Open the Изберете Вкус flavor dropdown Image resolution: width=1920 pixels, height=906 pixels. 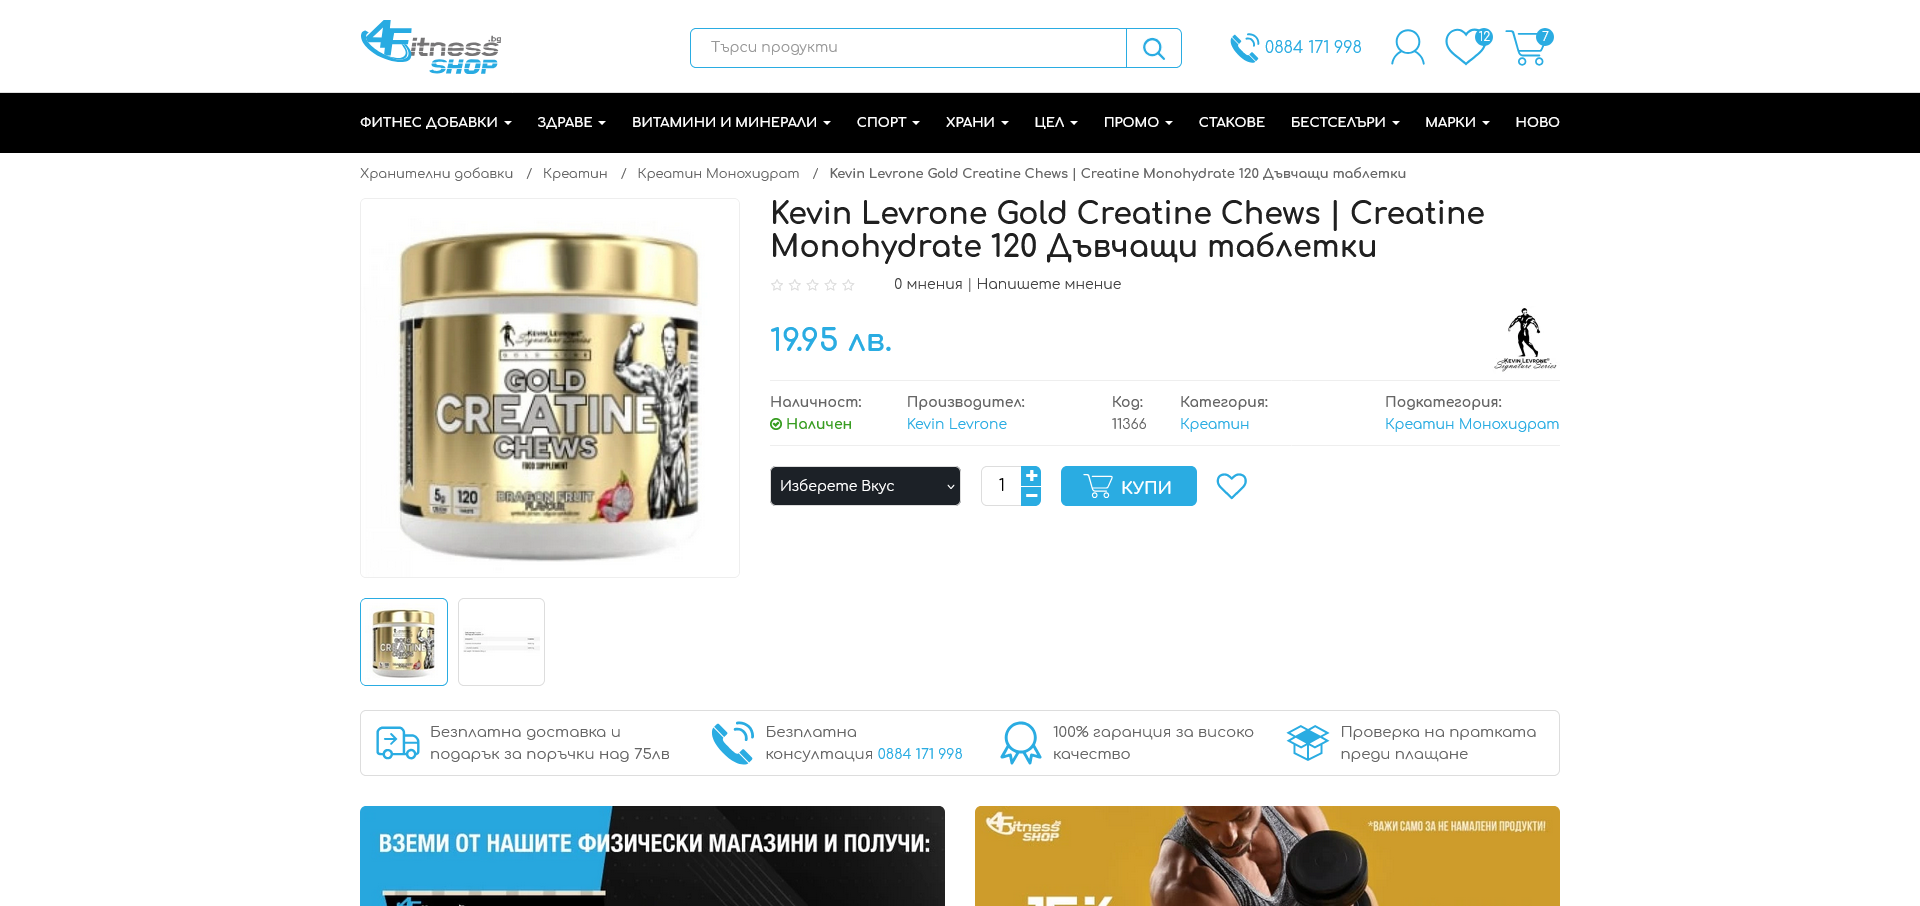[x=865, y=486]
